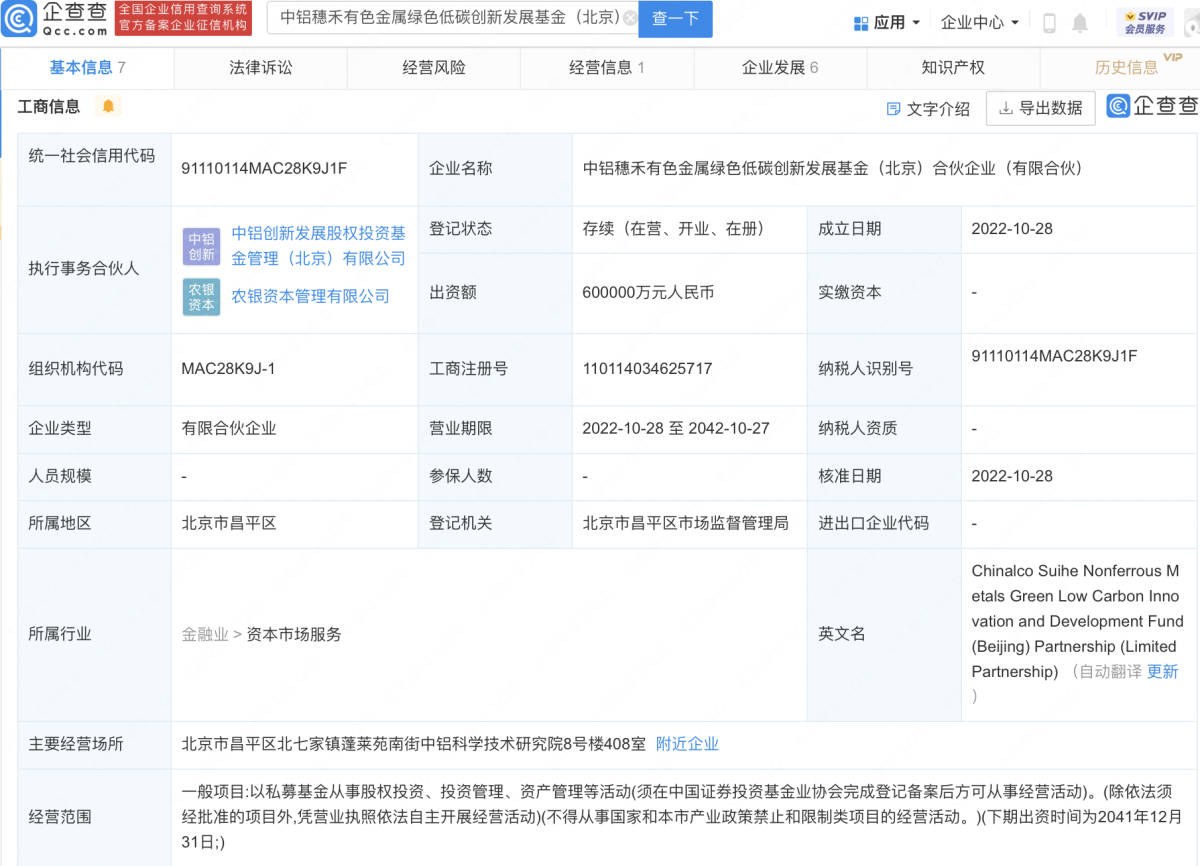Click the business term 2022-10-28 至 2042-10-27
This screenshot has width=1200, height=866.
tap(676, 429)
